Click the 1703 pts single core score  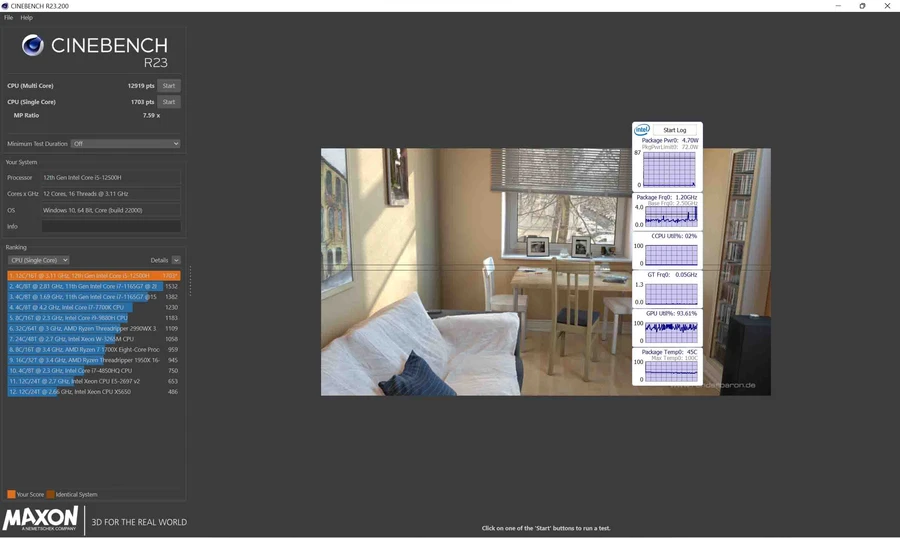(142, 102)
